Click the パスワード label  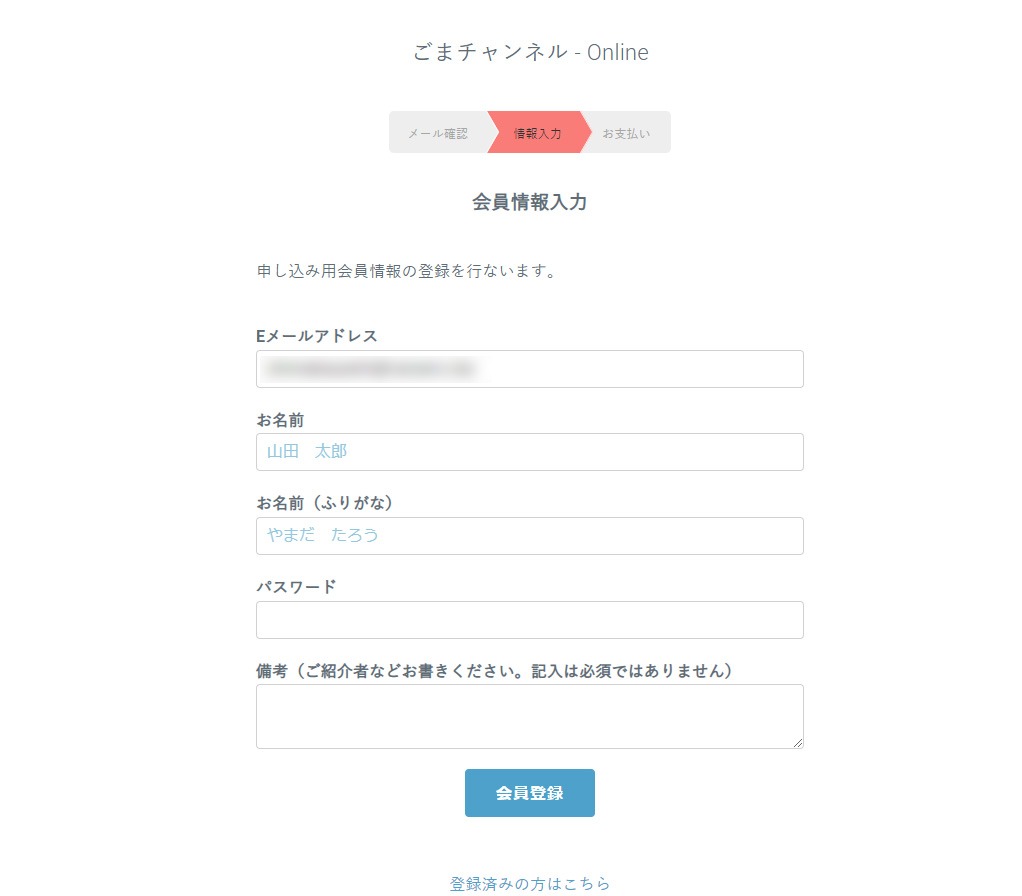click(x=297, y=586)
